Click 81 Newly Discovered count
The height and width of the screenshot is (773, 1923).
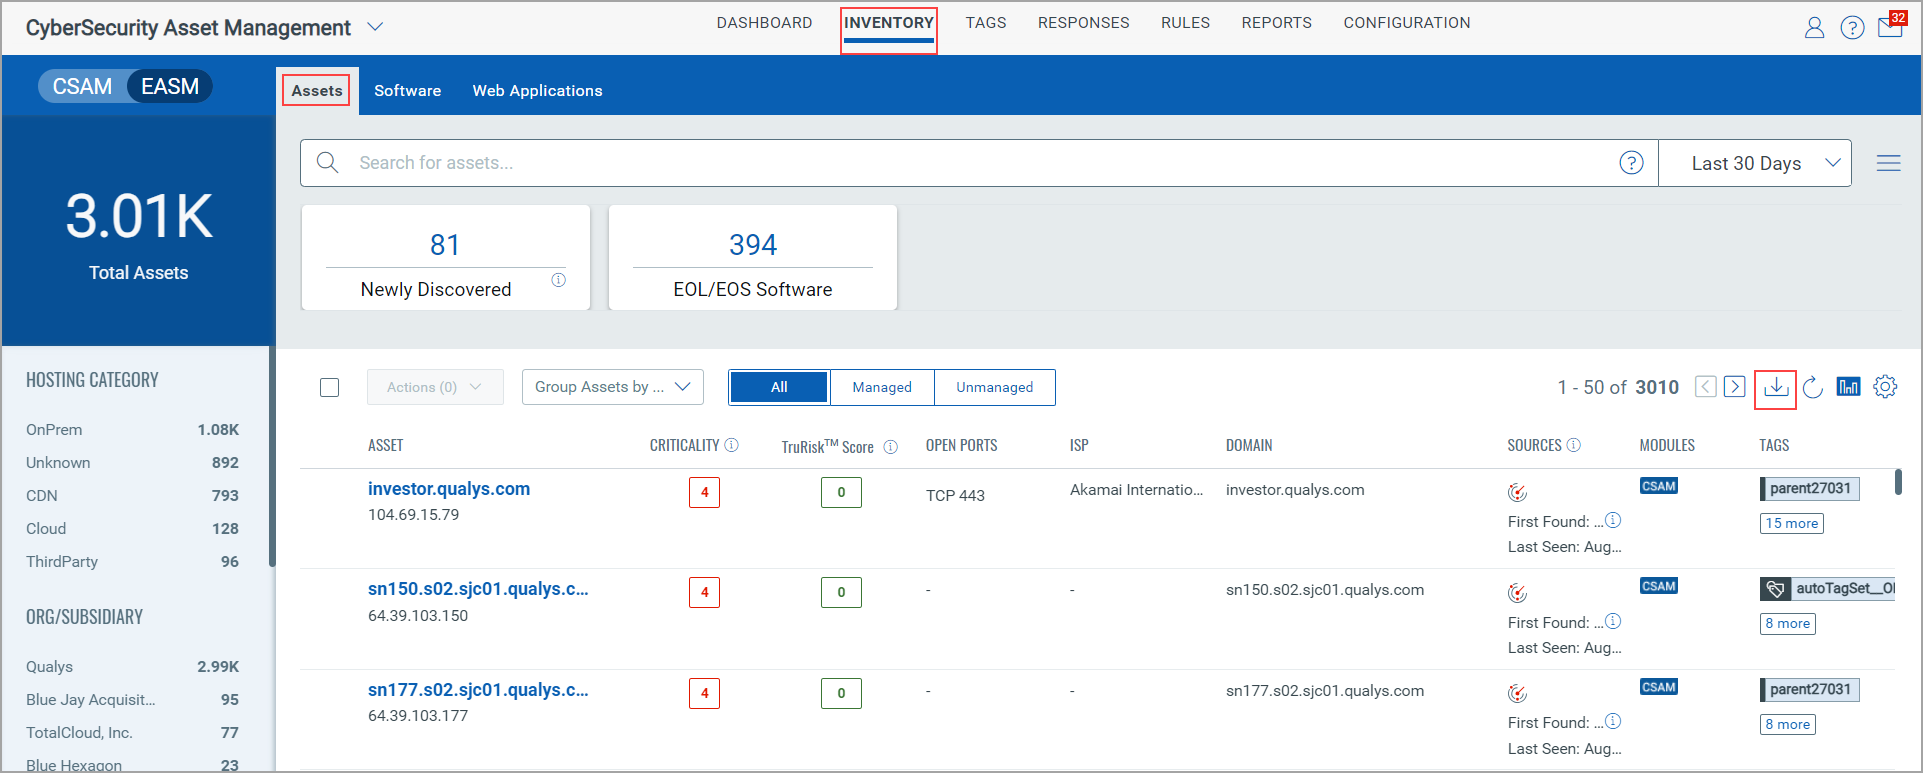coord(445,245)
